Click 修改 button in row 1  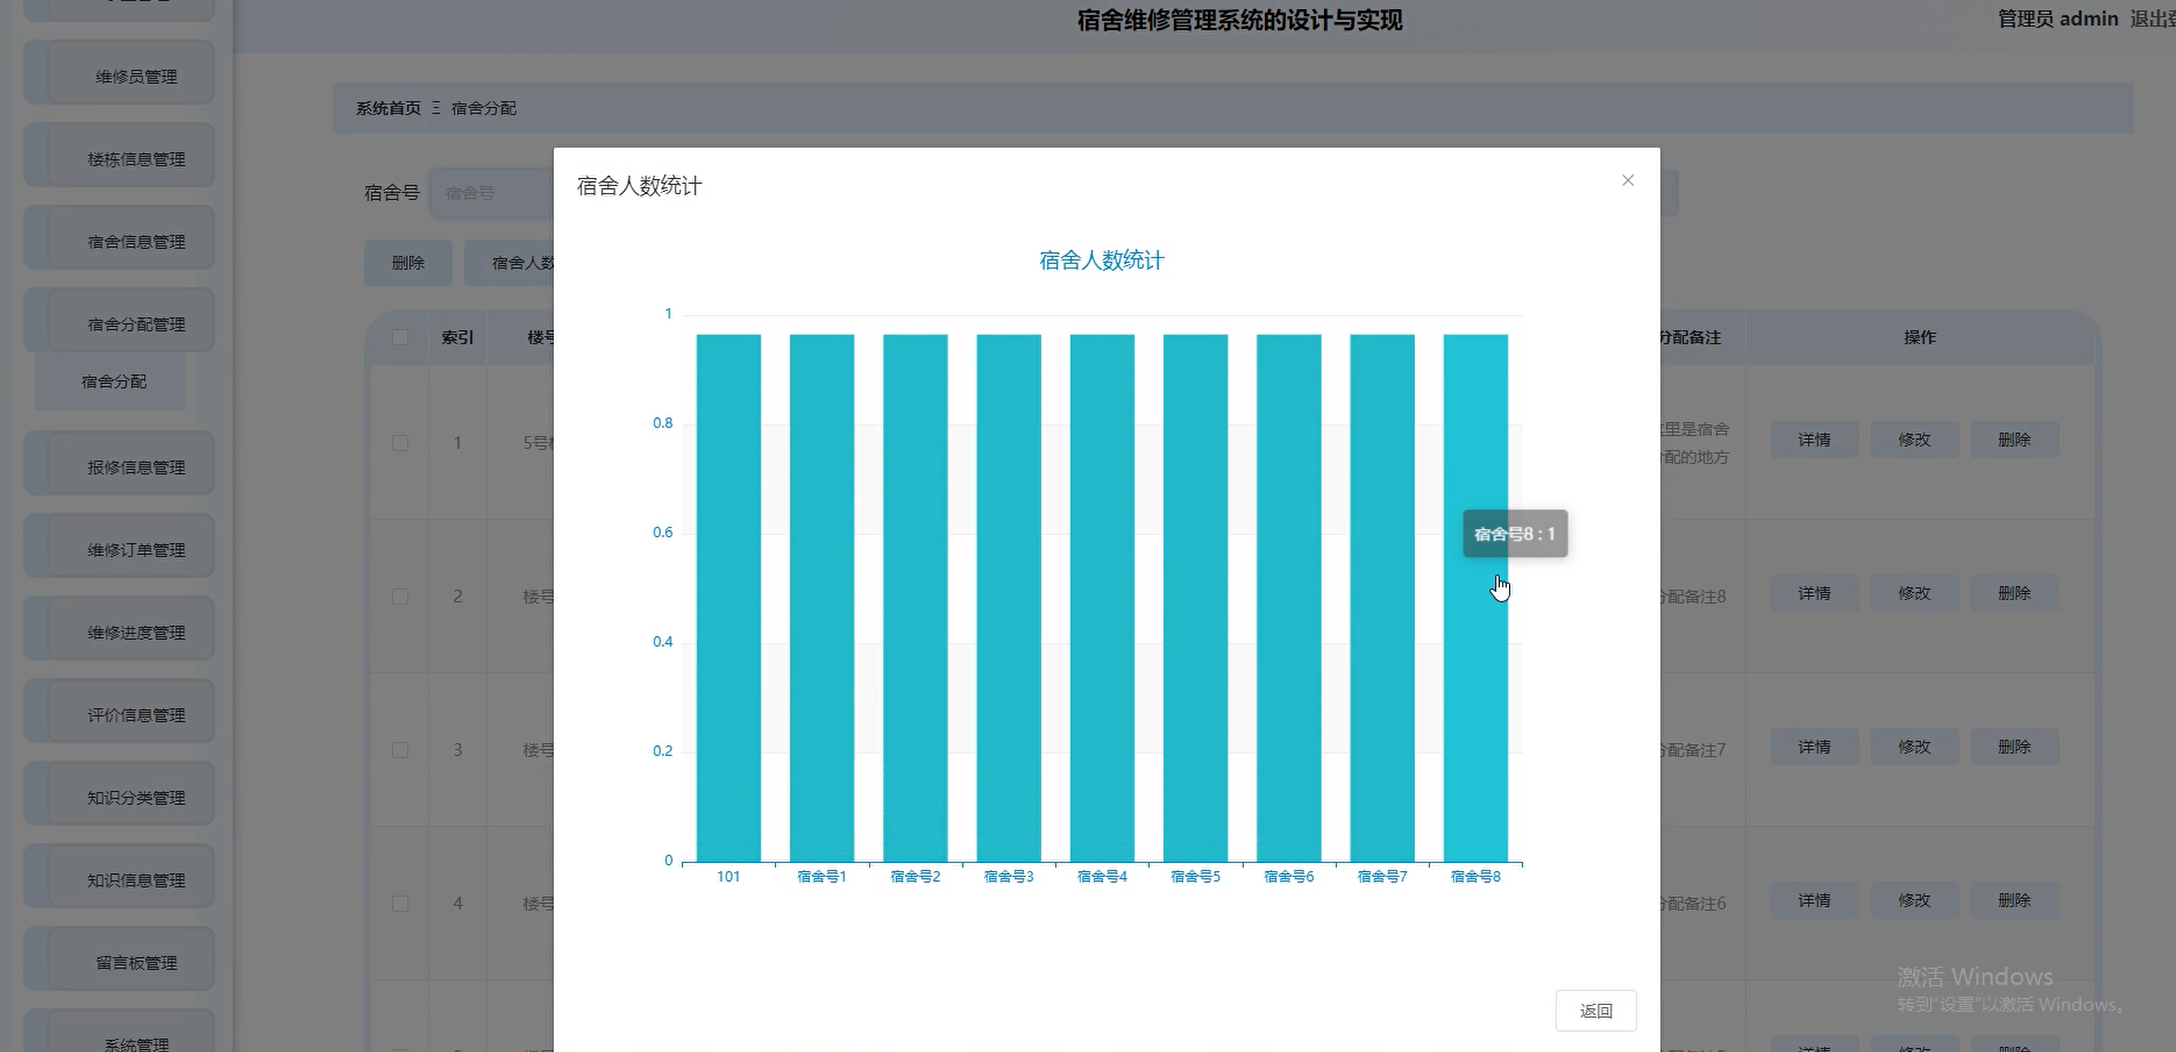(x=1914, y=440)
